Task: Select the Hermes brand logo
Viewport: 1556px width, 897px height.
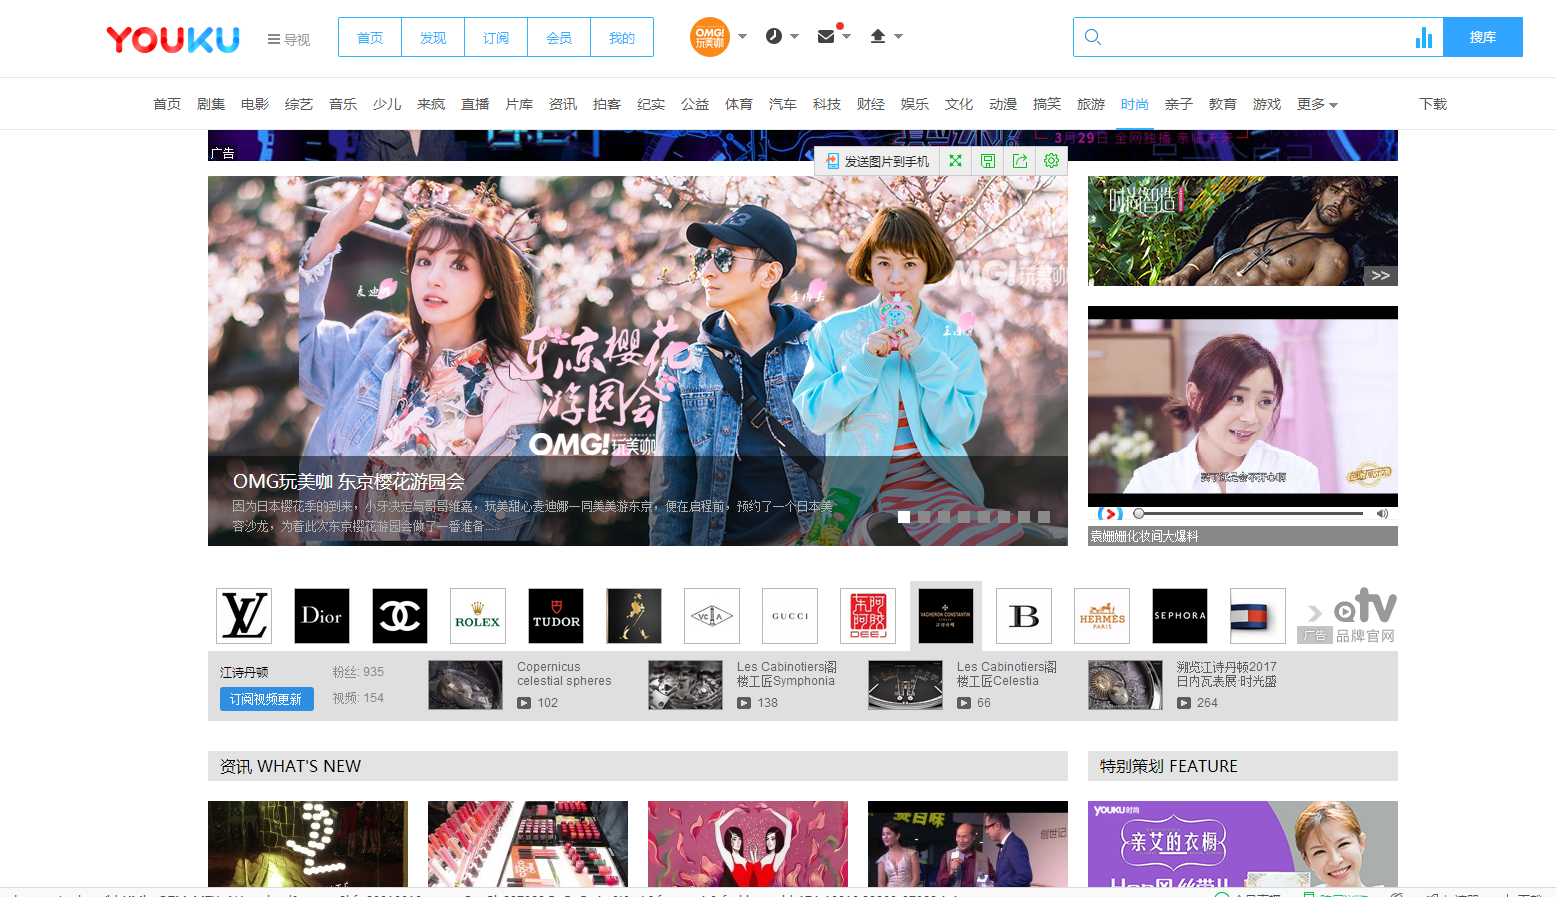Action: click(1102, 616)
